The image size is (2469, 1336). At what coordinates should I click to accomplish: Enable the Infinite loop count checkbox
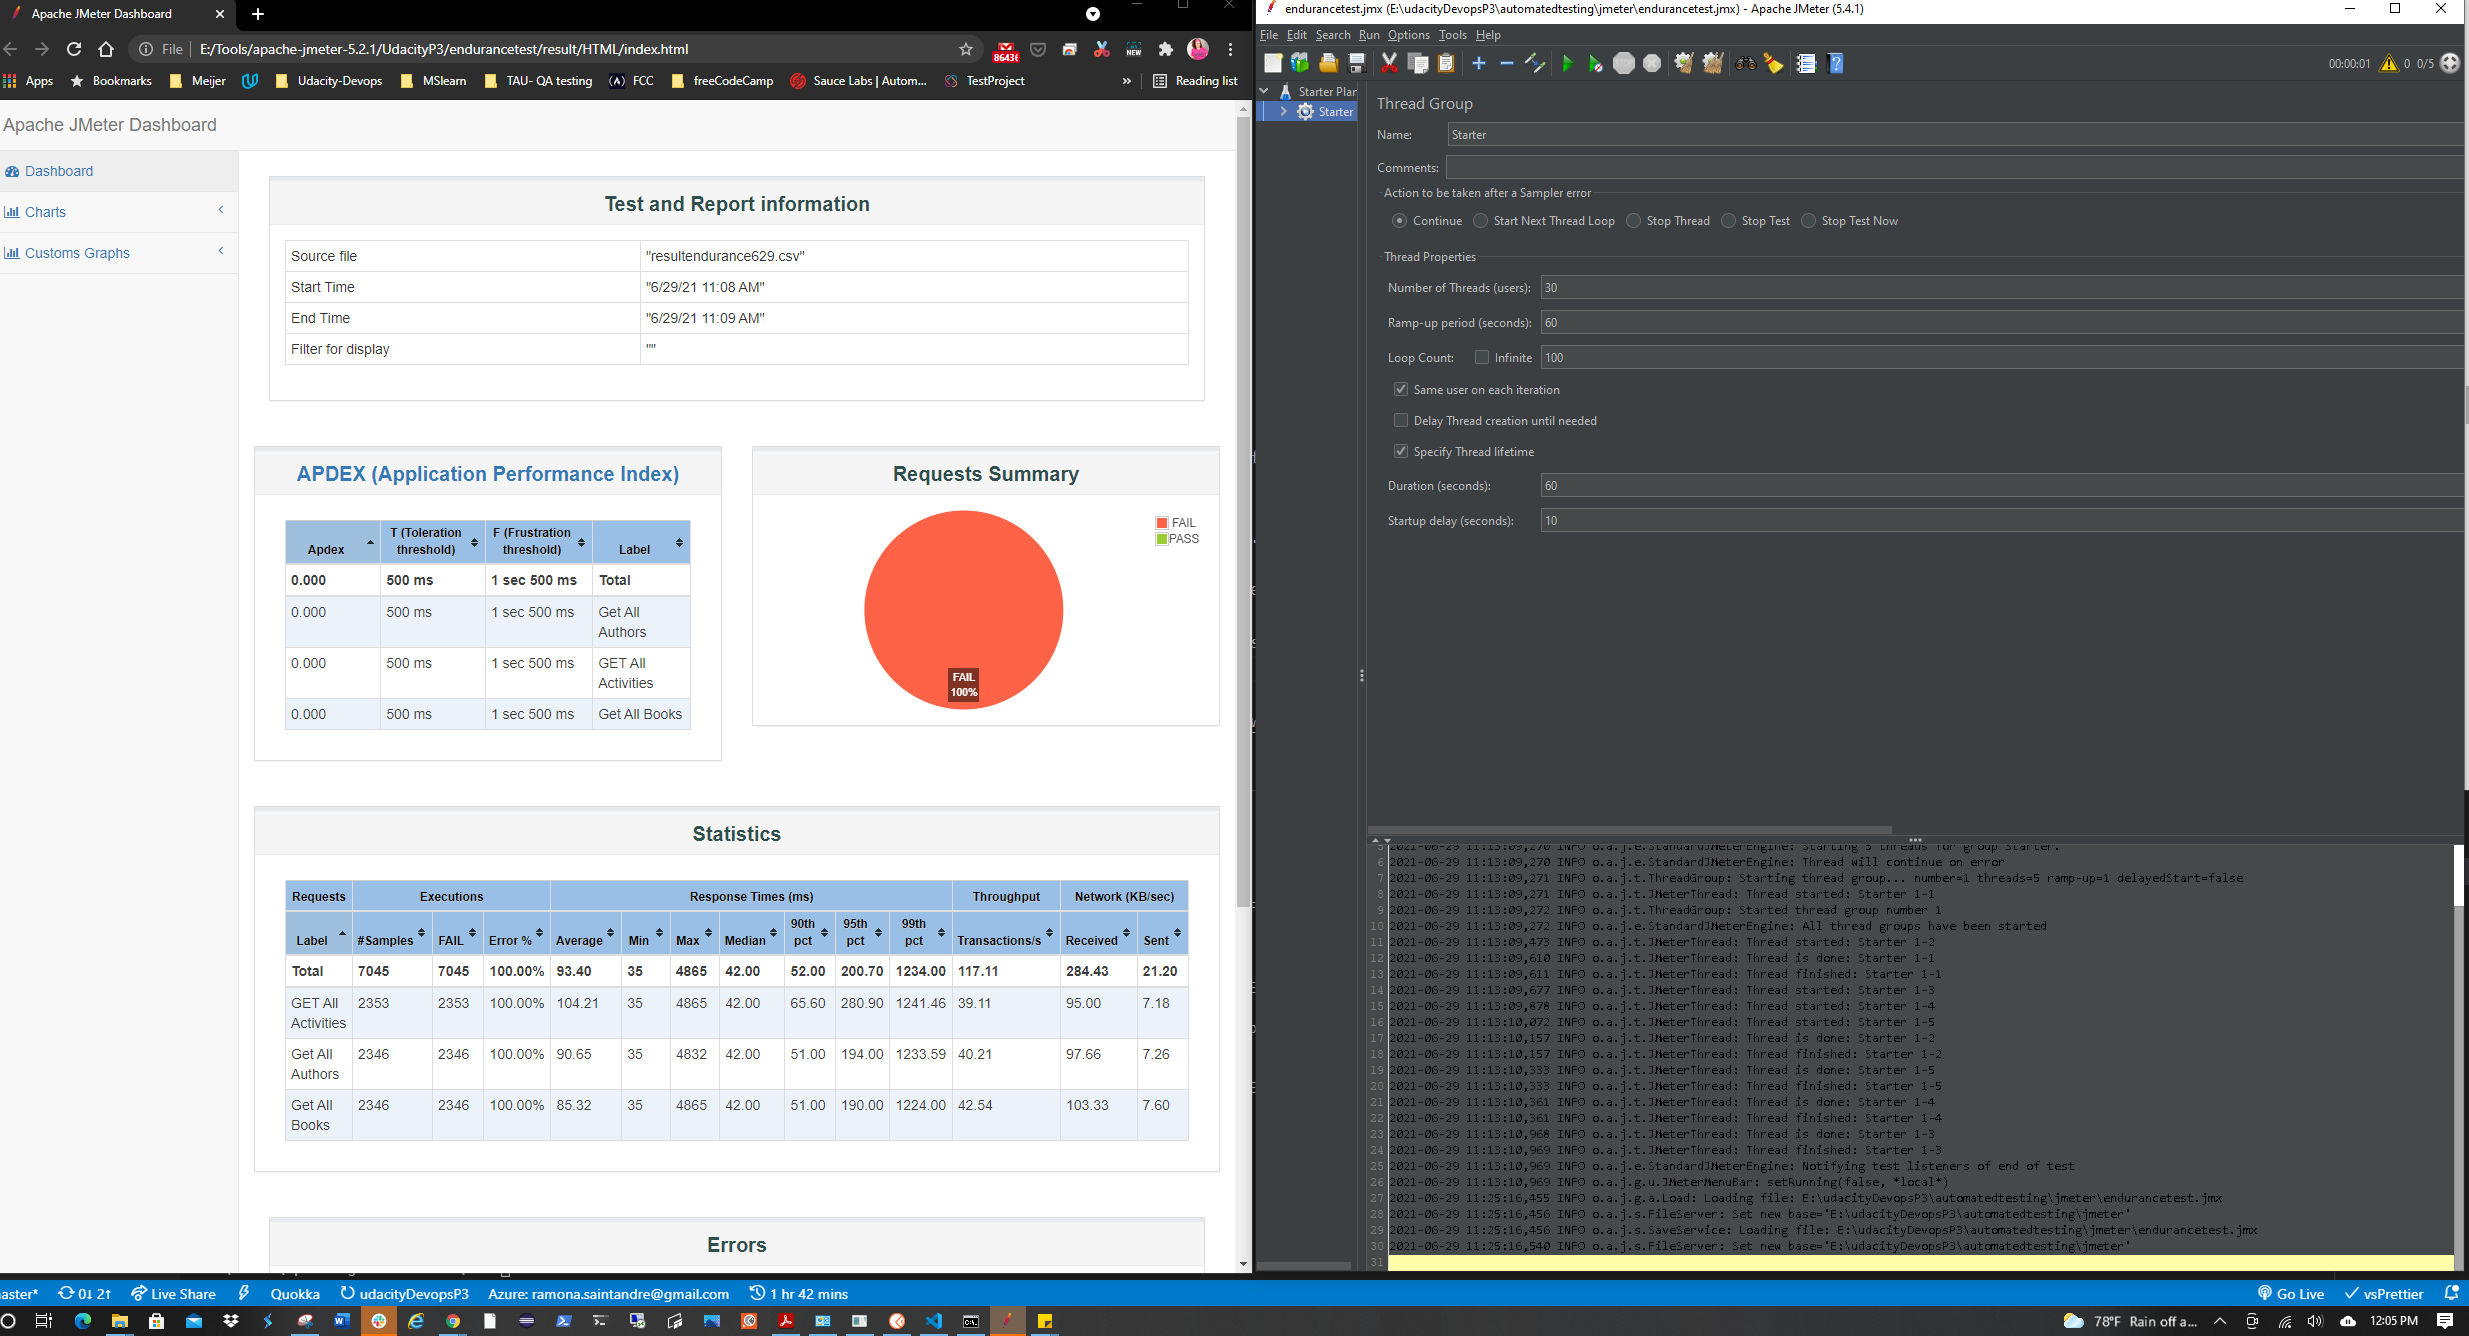pos(1483,357)
